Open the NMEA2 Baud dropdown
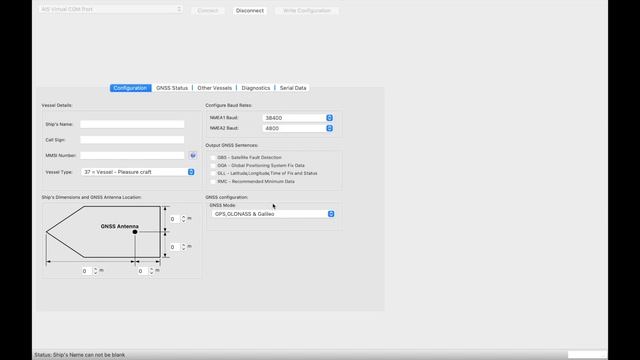The height and width of the screenshot is (360, 640). point(298,128)
